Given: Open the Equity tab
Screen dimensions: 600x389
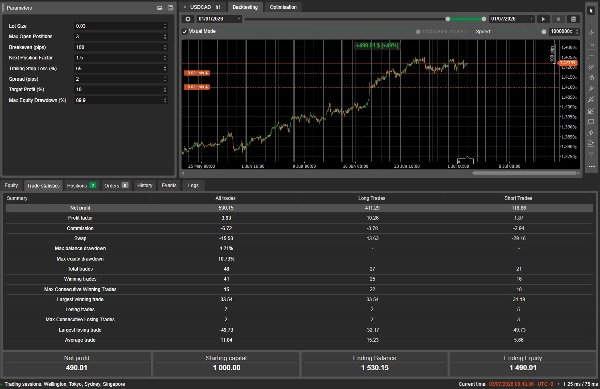Looking at the screenshot, I should (11, 186).
